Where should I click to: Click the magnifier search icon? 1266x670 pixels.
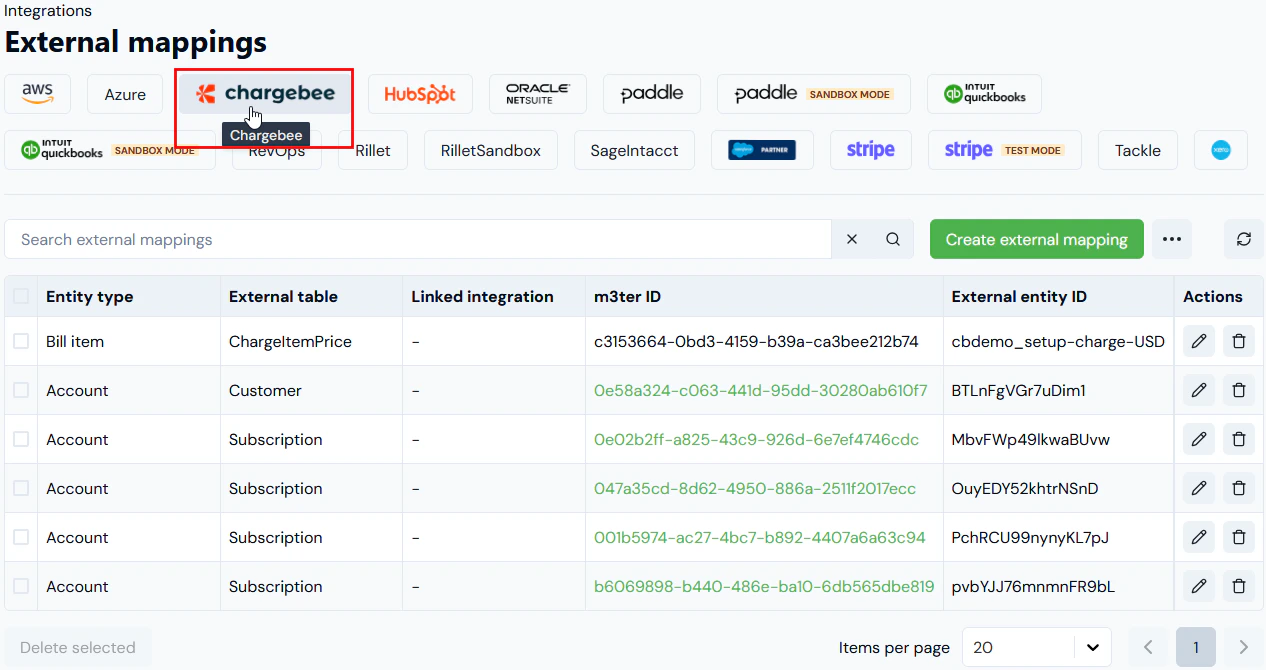tap(893, 239)
